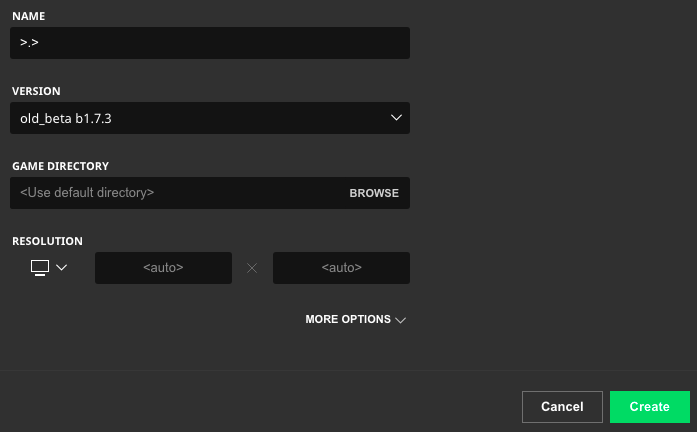The height and width of the screenshot is (432, 697).
Task: Click the resolution height auto field
Action: pos(341,268)
